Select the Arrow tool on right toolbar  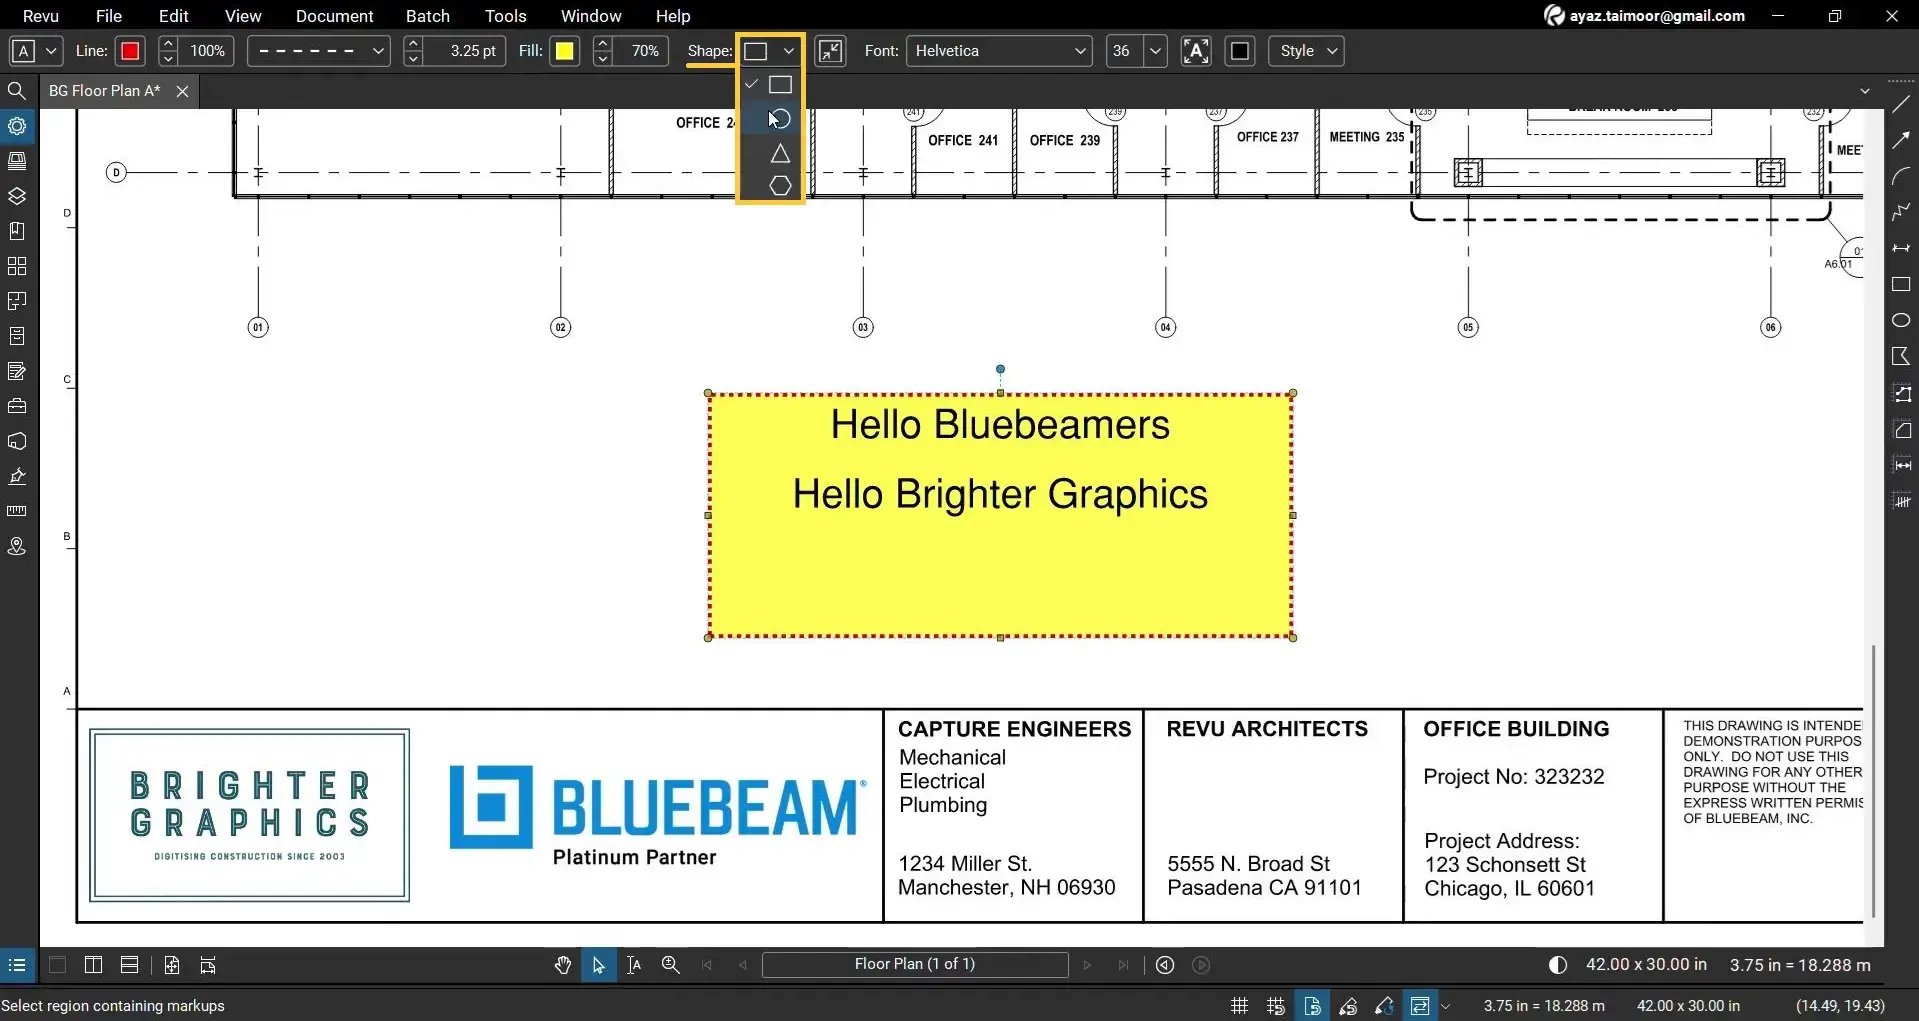pyautogui.click(x=1902, y=140)
